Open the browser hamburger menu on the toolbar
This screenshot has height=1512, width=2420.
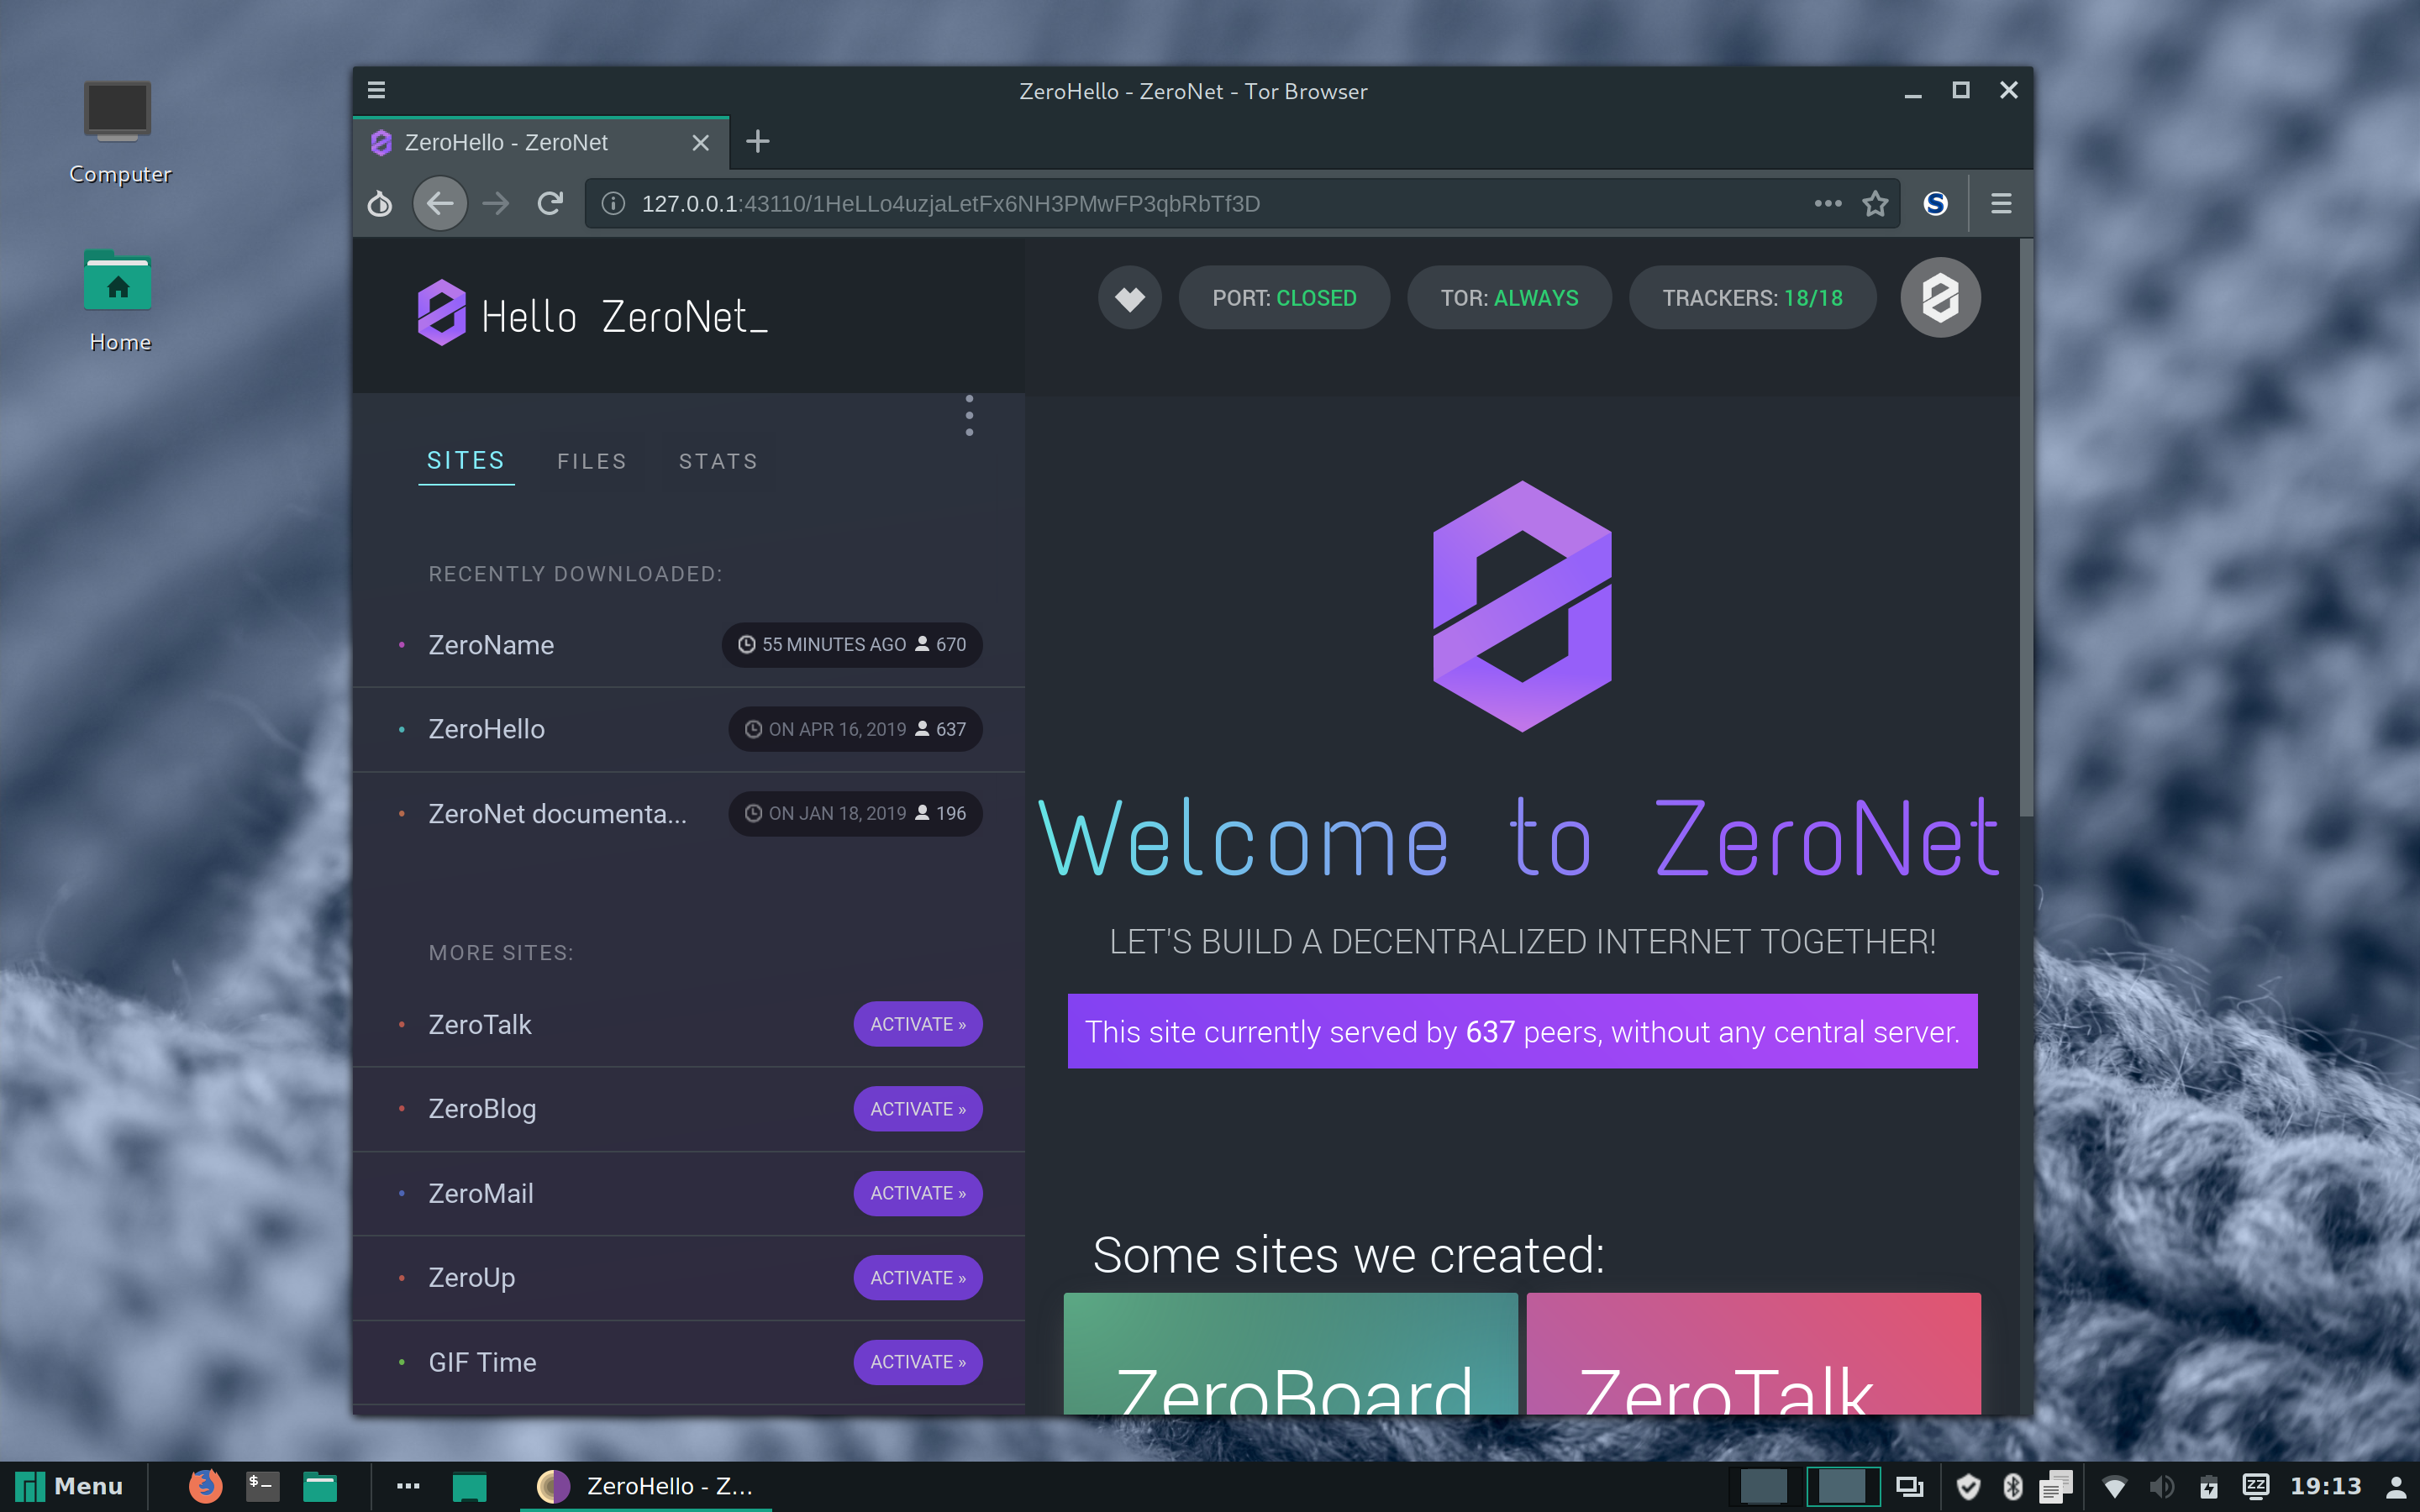click(2001, 204)
